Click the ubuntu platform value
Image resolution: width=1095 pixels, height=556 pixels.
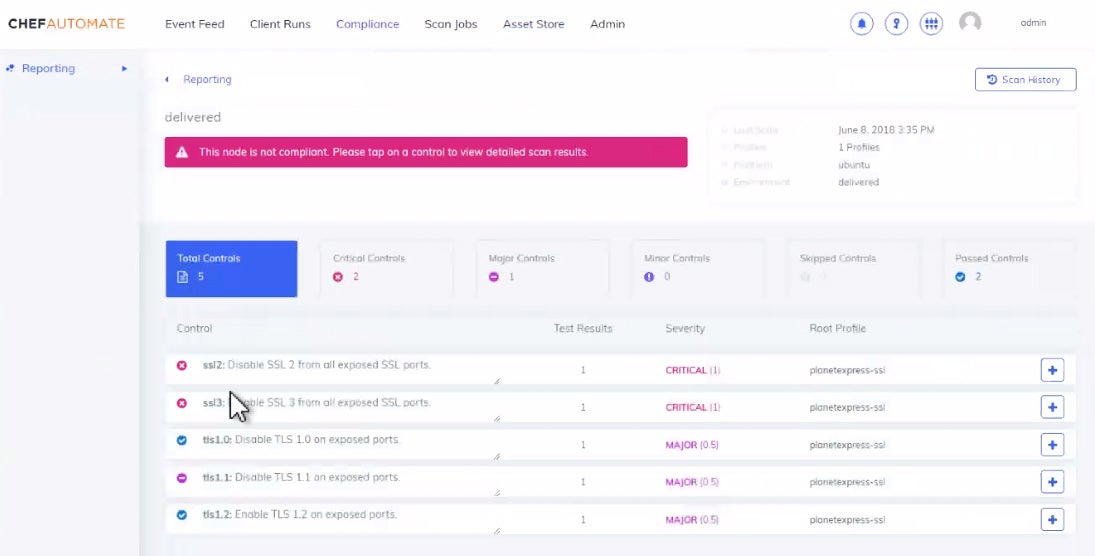point(854,165)
